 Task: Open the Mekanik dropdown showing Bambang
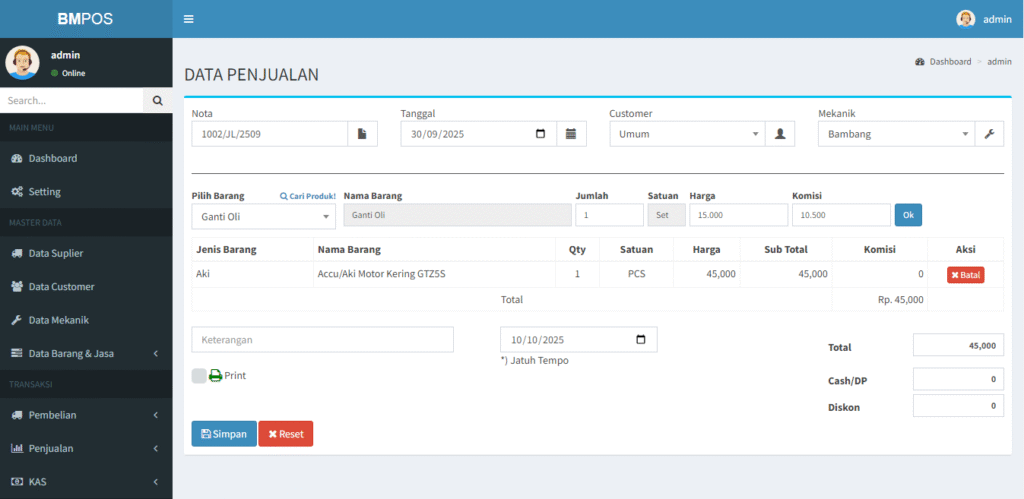pyautogui.click(x=896, y=134)
